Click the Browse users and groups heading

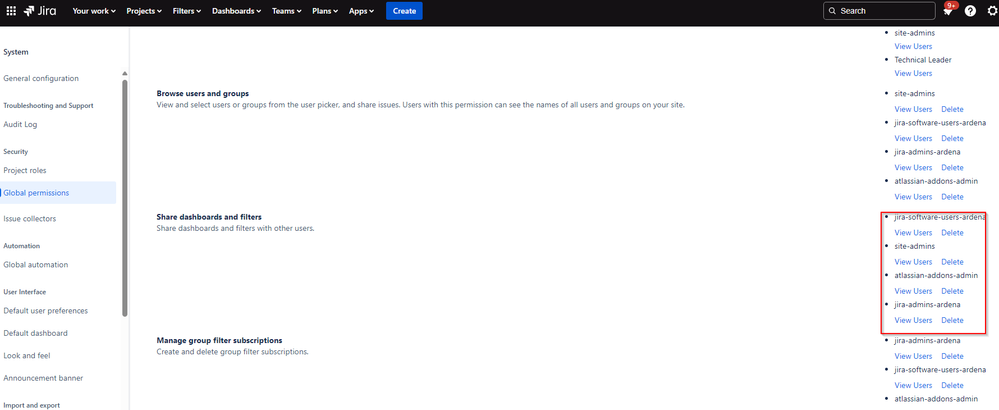203,94
